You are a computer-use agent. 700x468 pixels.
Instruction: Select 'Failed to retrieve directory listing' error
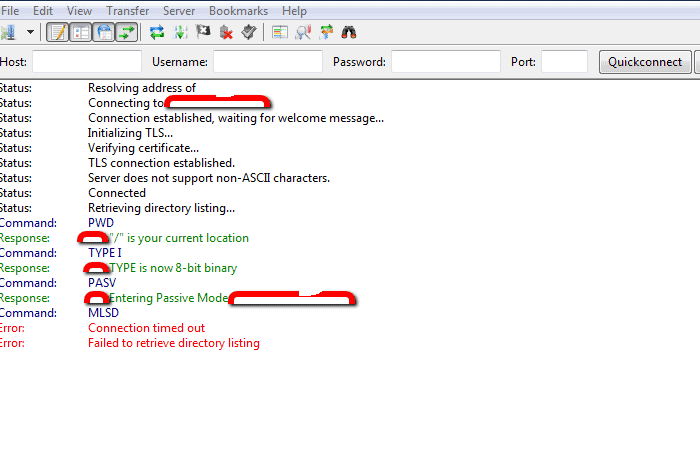tap(174, 343)
